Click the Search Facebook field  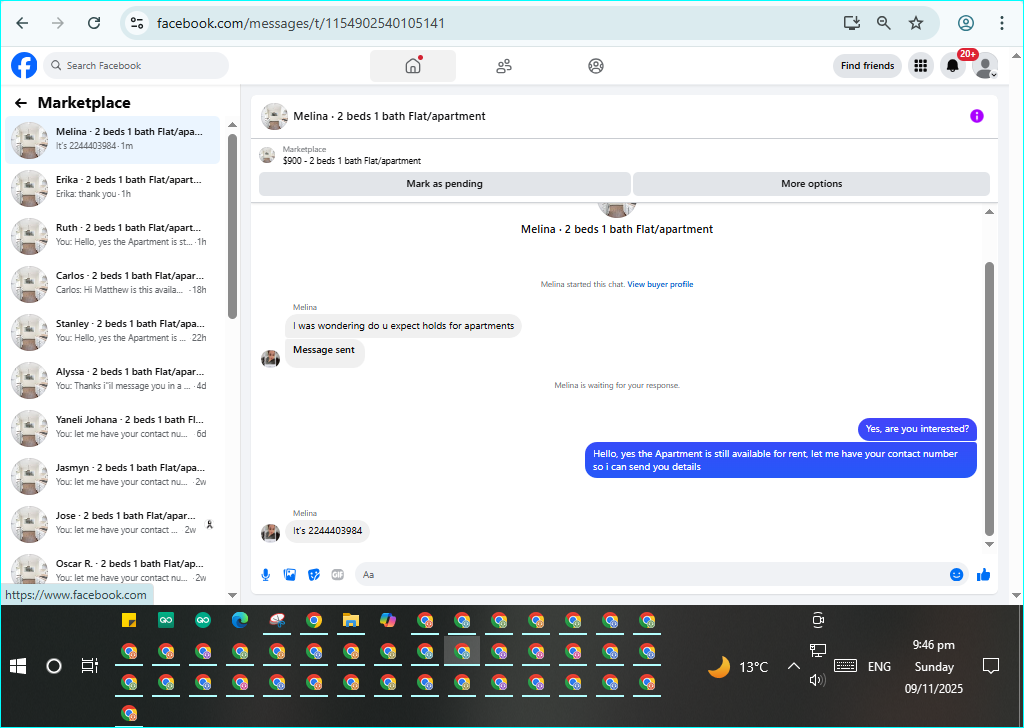coord(136,65)
